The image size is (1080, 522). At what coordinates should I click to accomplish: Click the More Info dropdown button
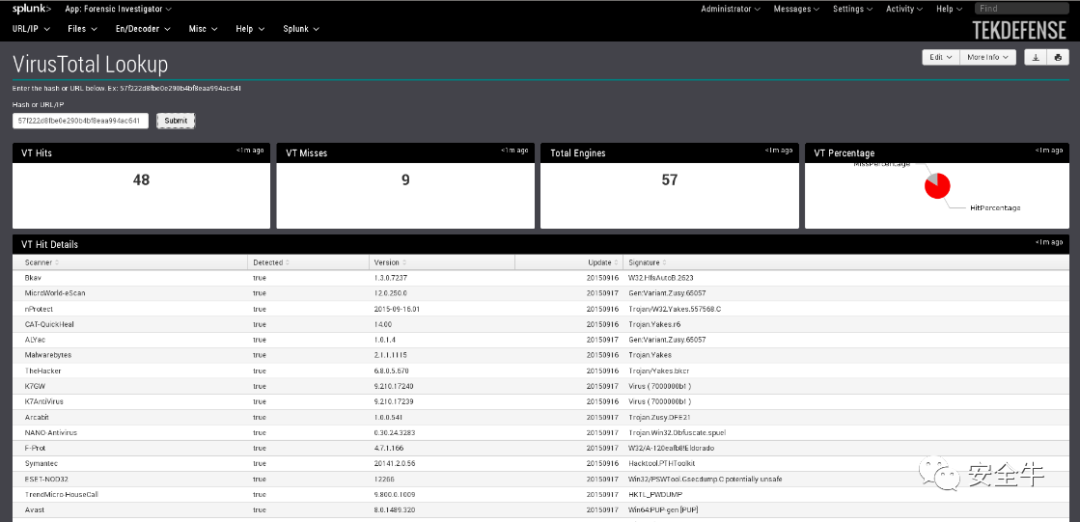click(x=988, y=58)
